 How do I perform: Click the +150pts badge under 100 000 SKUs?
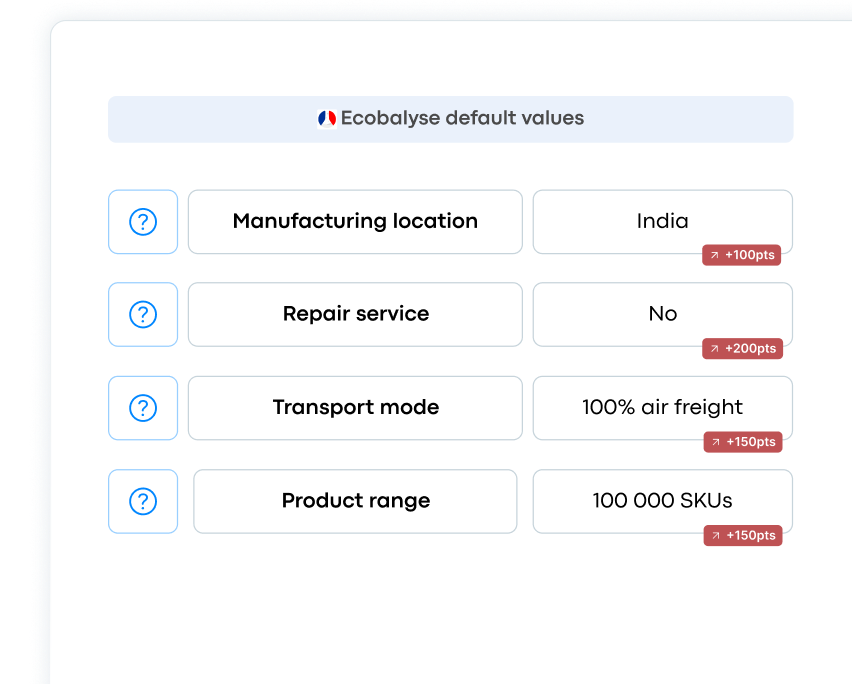743,535
